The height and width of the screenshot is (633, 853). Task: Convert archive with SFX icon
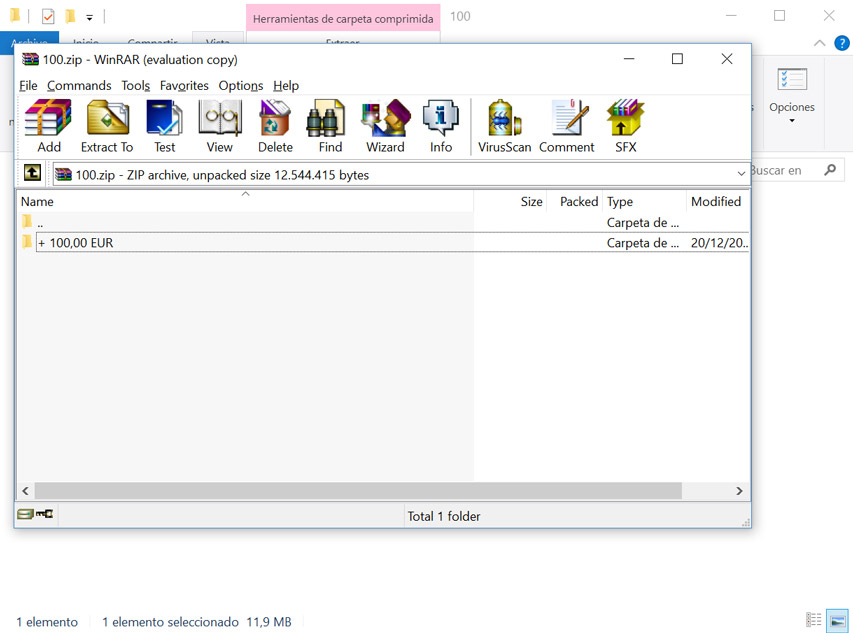click(625, 126)
